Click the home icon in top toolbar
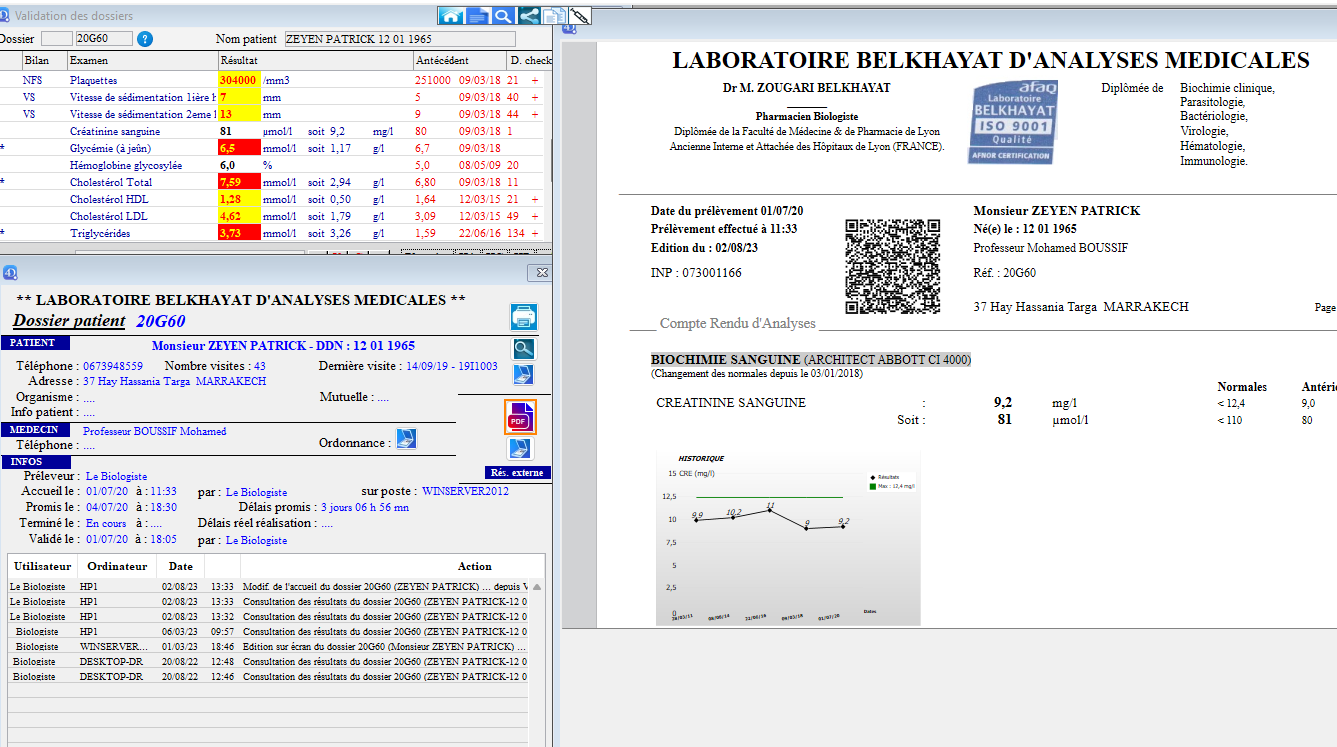The image size is (1337, 747). tap(451, 15)
